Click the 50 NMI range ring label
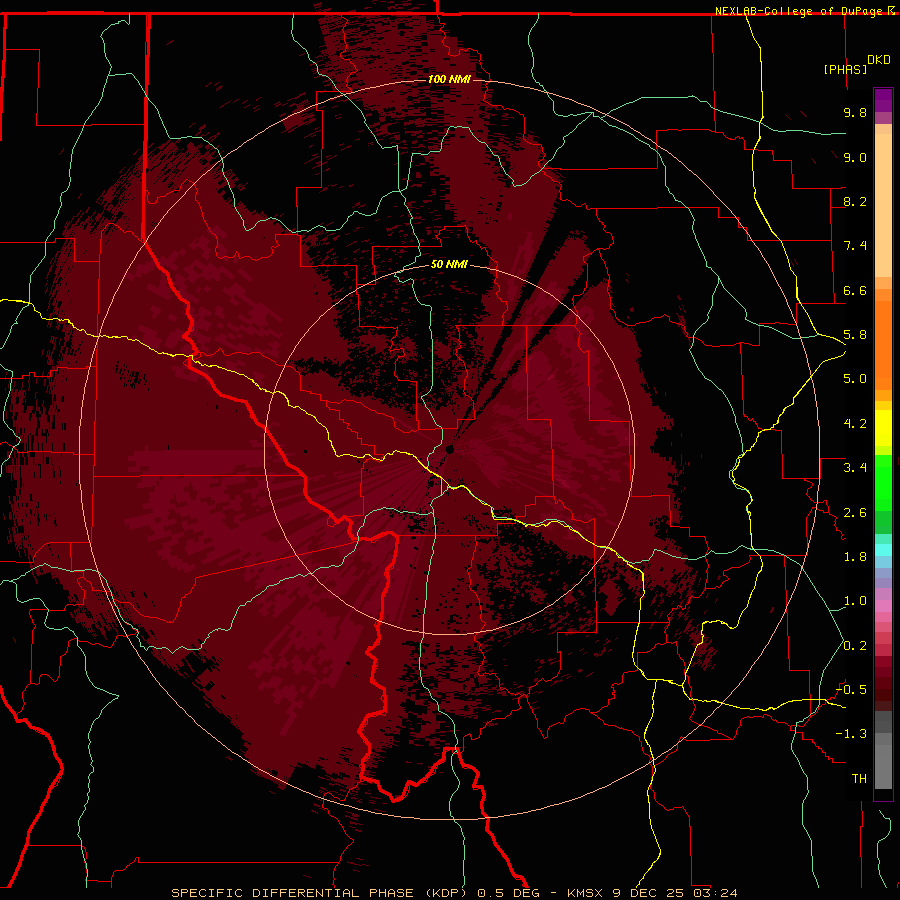Screen dimensions: 900x900 coord(449,264)
